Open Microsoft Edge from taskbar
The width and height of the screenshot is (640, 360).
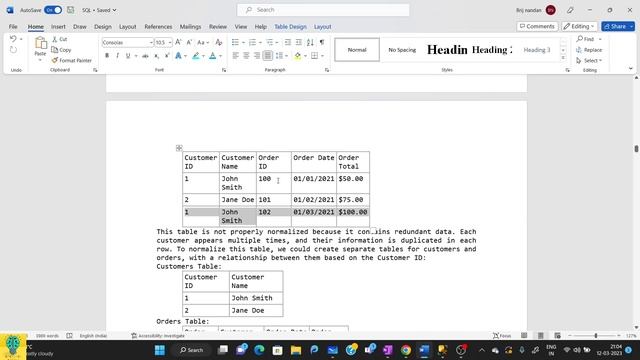click(x=259, y=350)
